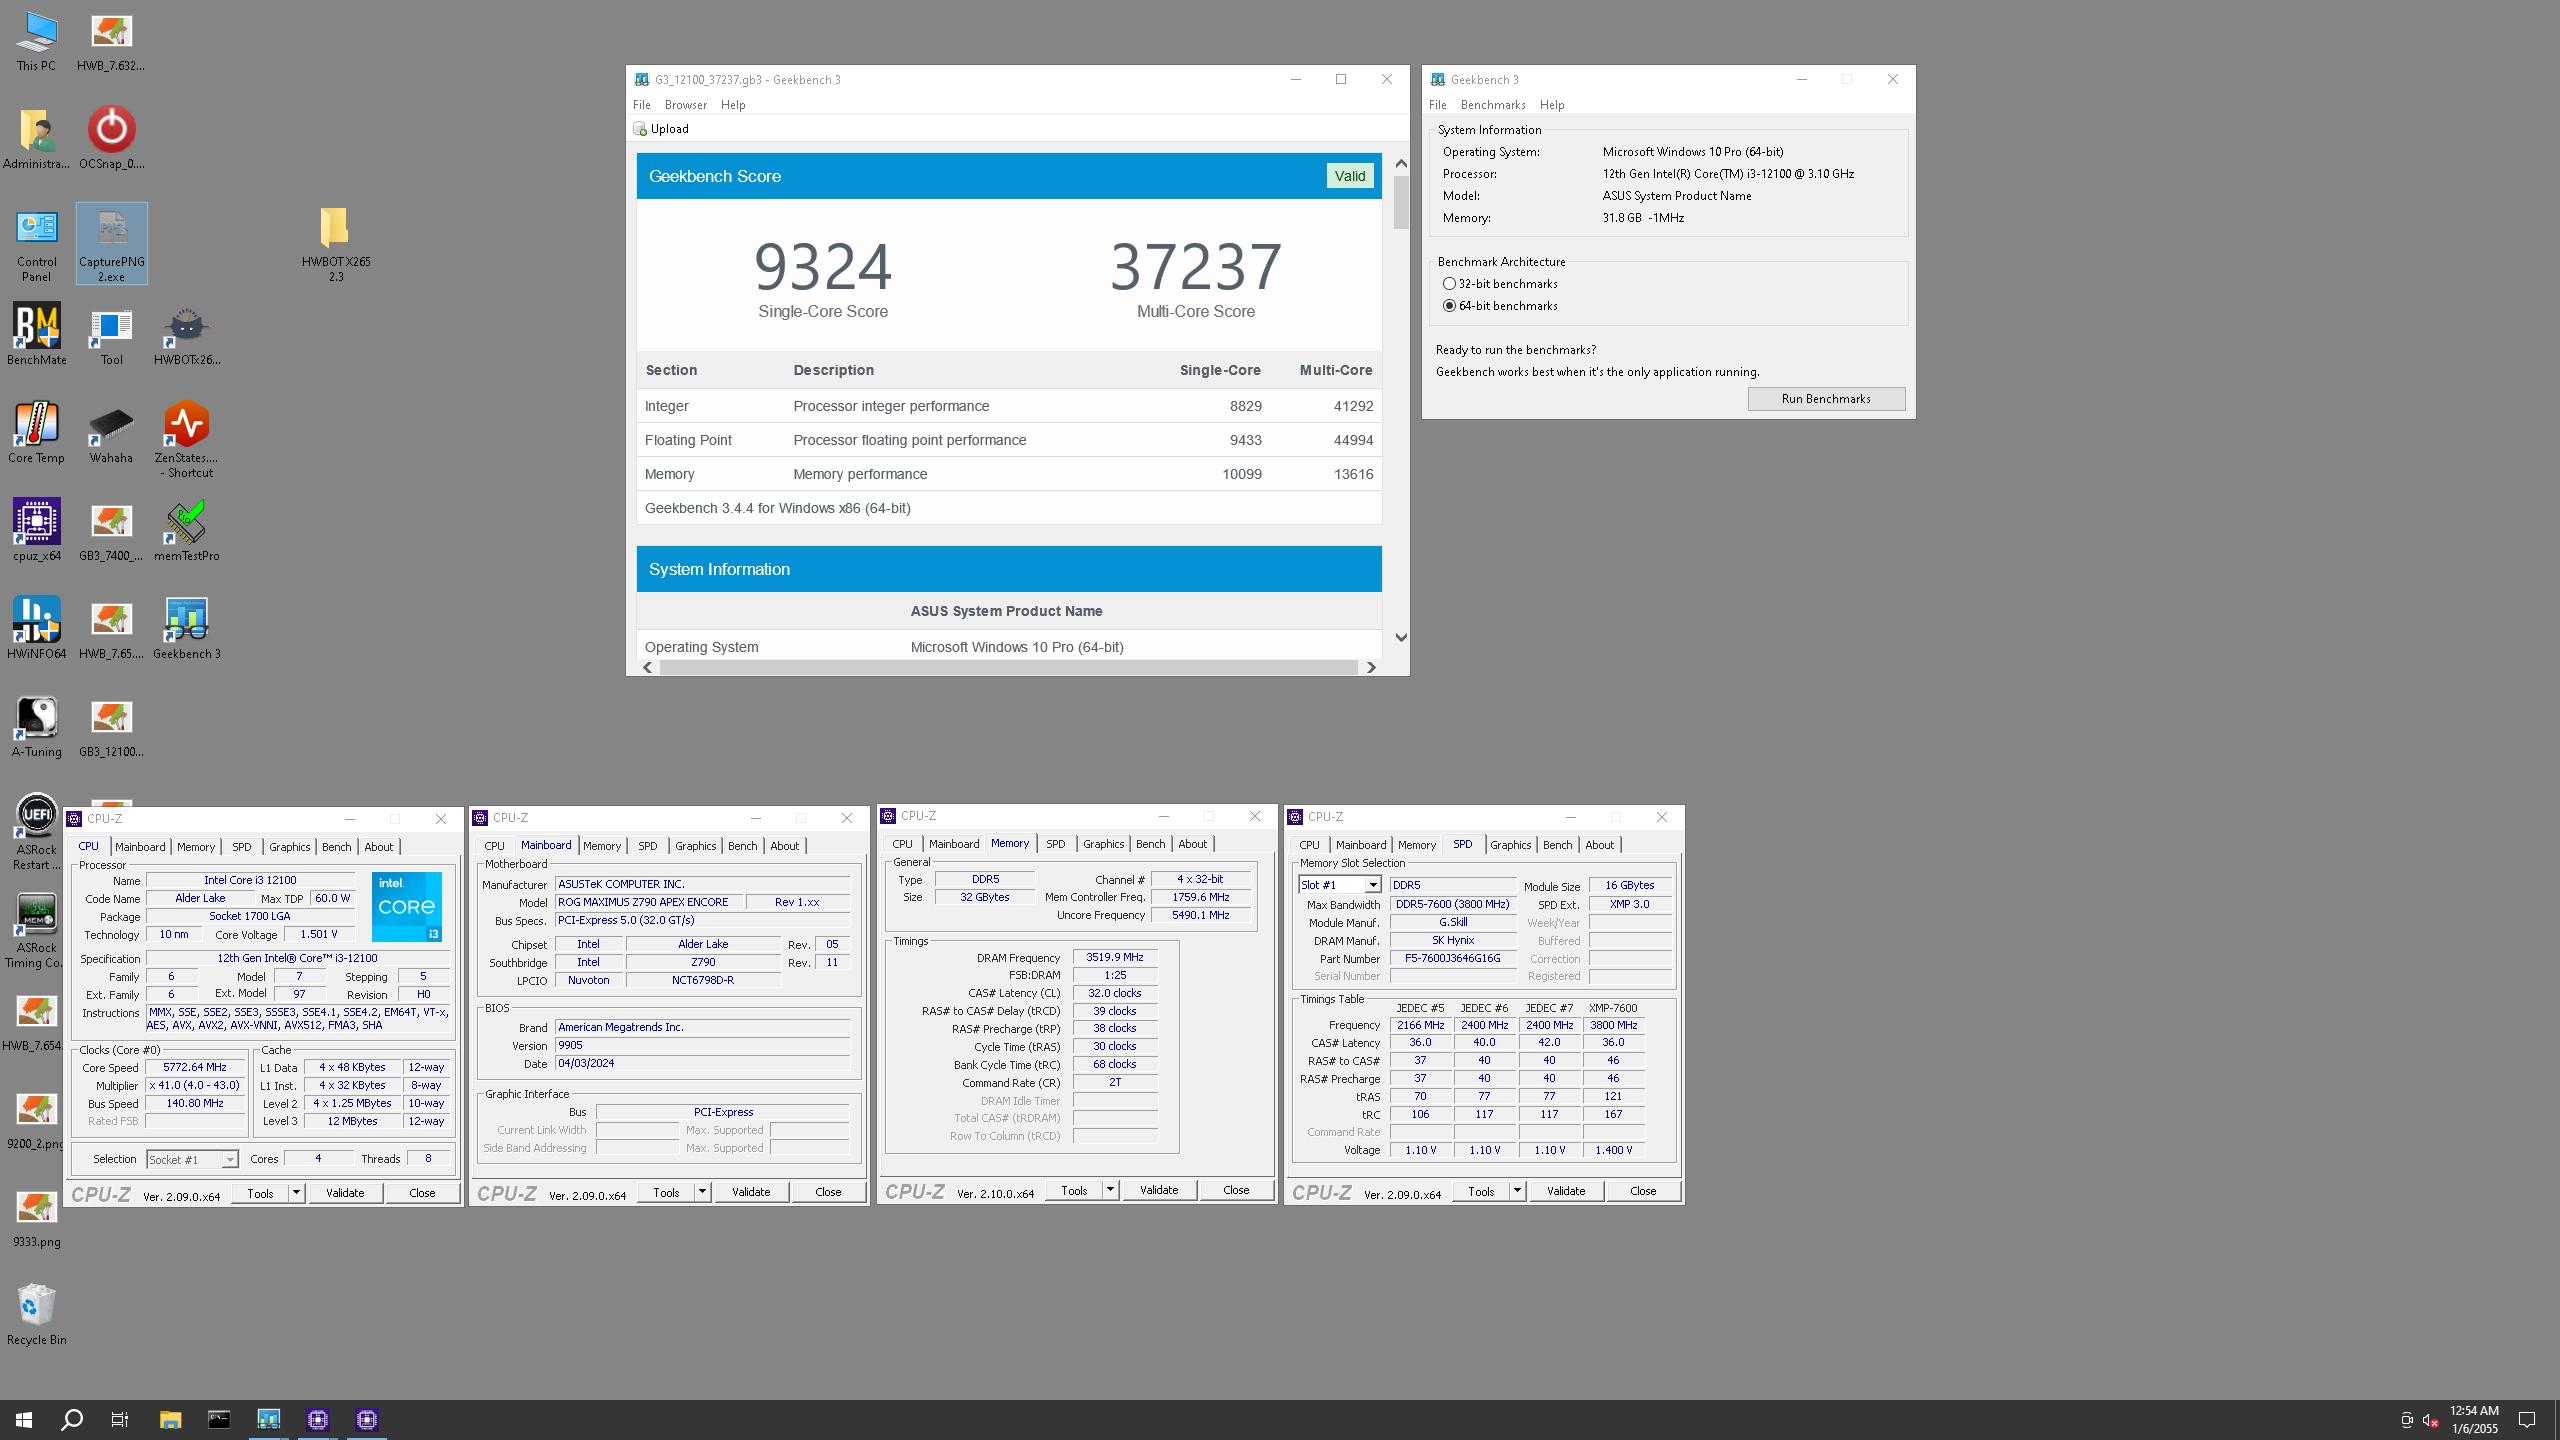
Task: Select CapturePNG2.exe desktop icon
Action: tap(111, 244)
